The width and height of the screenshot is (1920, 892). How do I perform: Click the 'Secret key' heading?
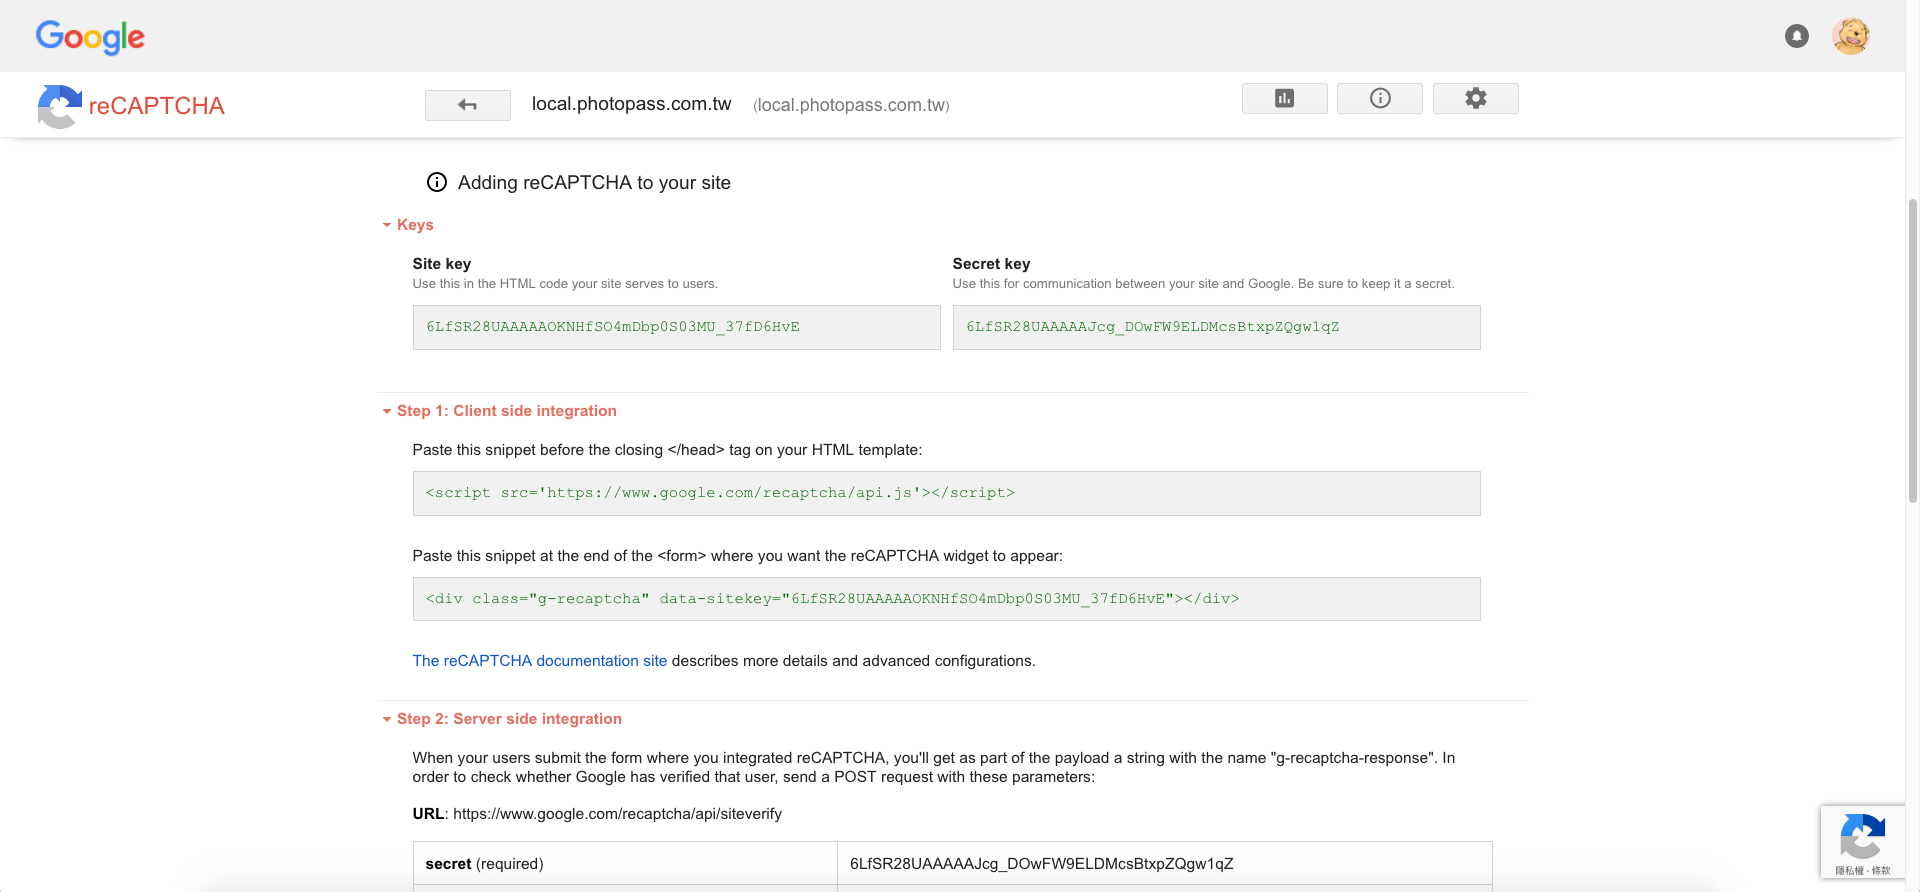[x=991, y=264]
